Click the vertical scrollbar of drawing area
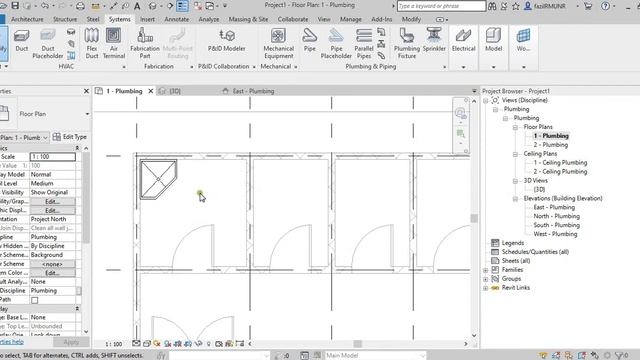640x360 pixels. click(474, 218)
